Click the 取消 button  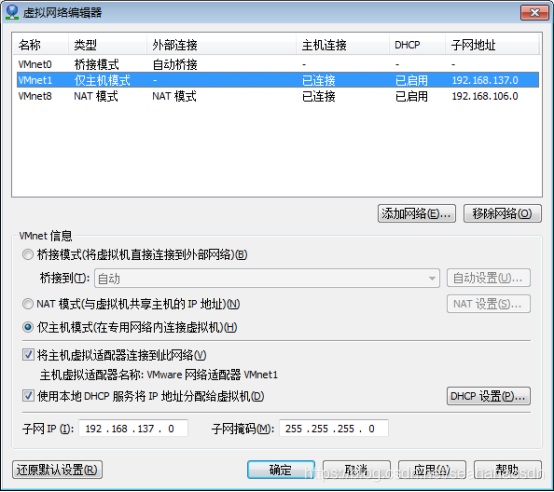356,470
